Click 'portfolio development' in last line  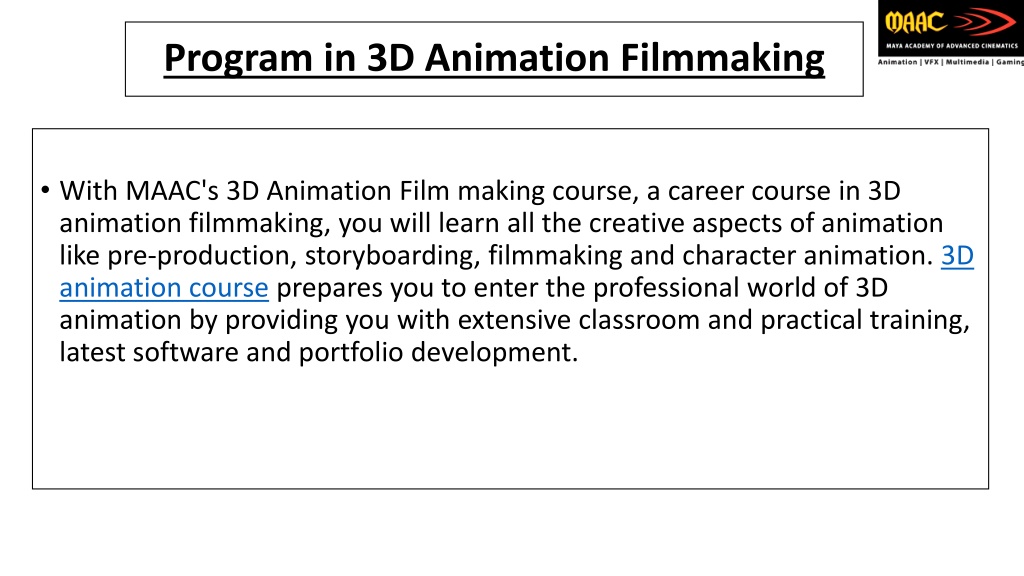tap(438, 353)
